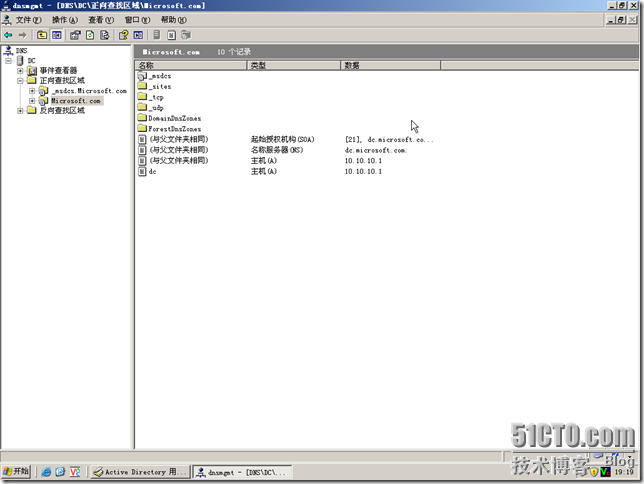Select the _sites folder in the list
This screenshot has width=644, height=484.
click(x=154, y=87)
